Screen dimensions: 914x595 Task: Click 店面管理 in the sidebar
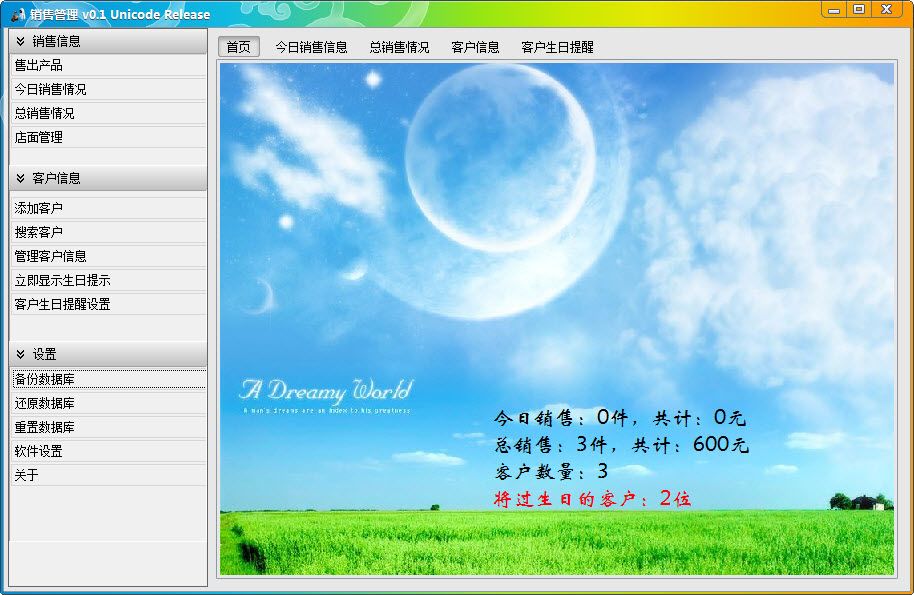(x=39, y=137)
